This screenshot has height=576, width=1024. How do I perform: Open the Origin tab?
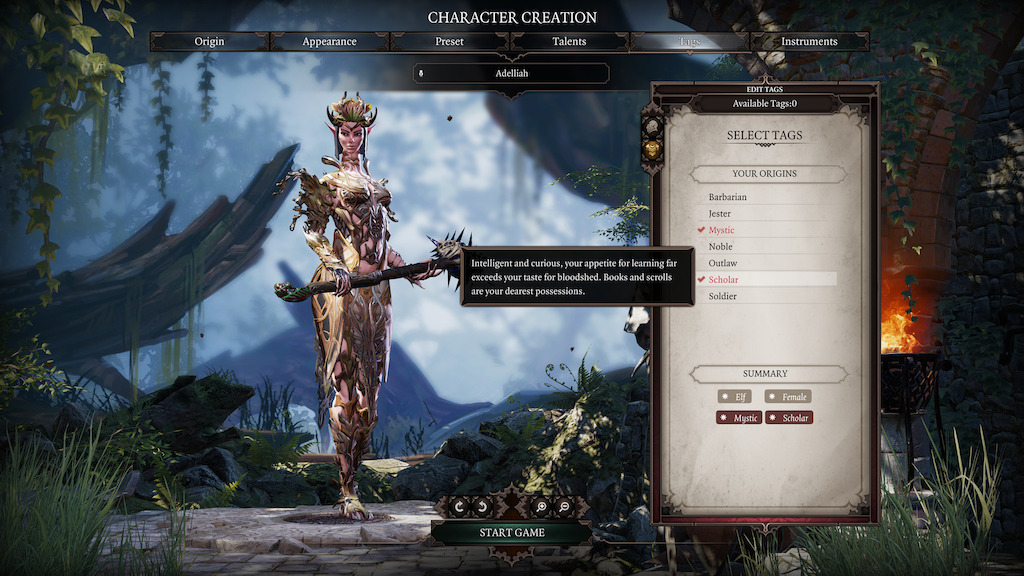[209, 41]
